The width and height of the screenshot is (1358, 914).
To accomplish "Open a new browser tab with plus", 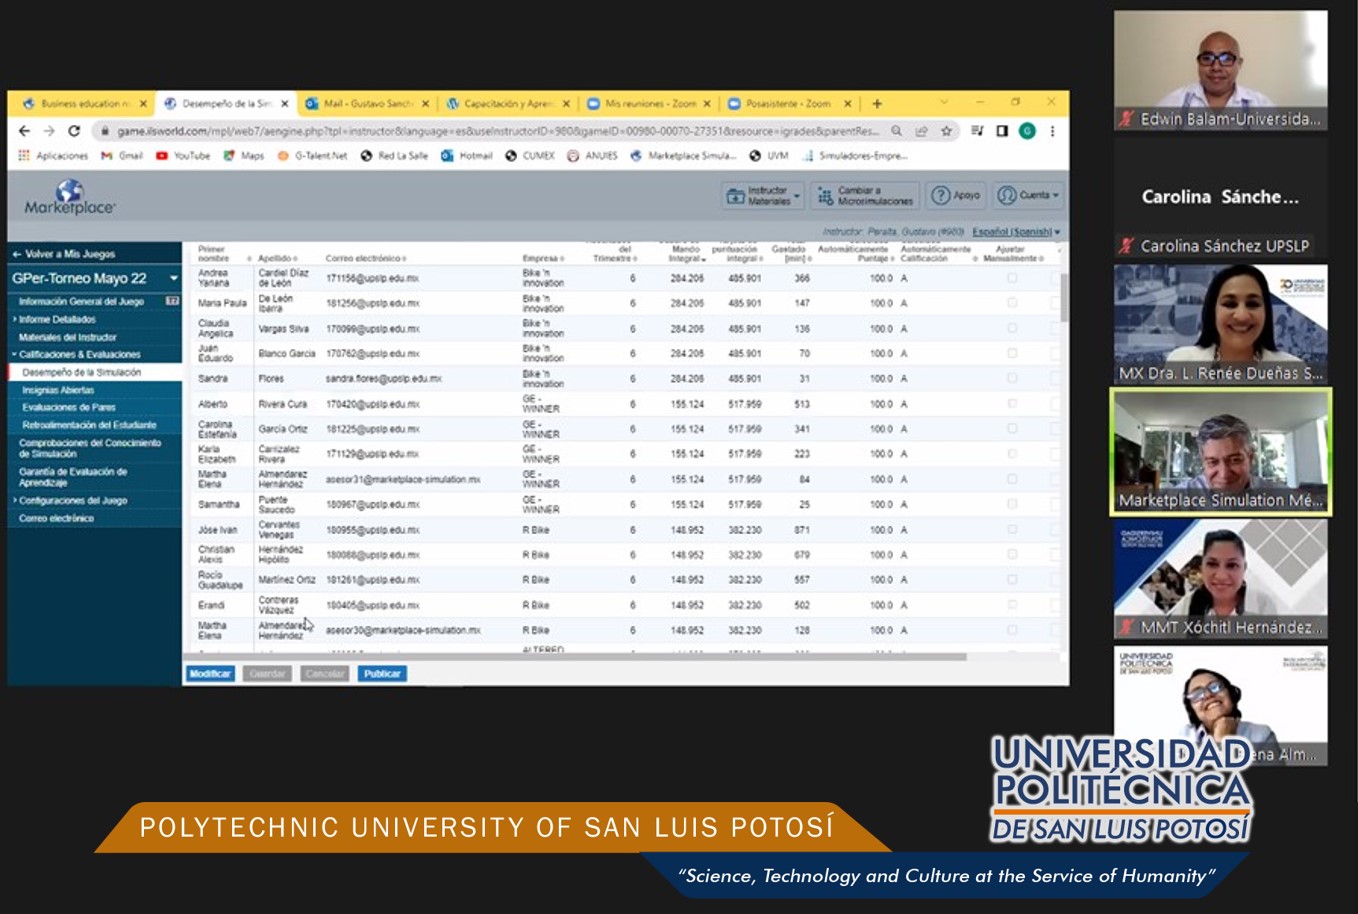I will tap(877, 103).
